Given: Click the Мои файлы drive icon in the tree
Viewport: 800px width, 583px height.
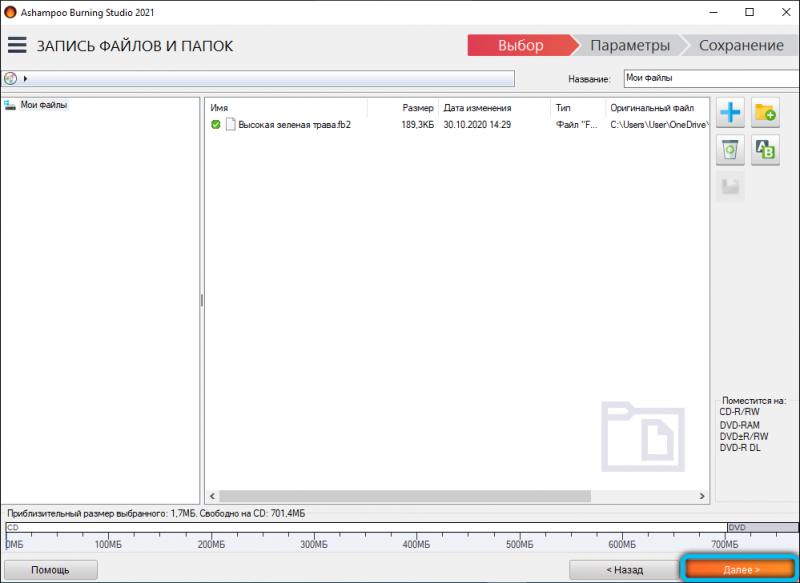Looking at the screenshot, I should [x=10, y=105].
